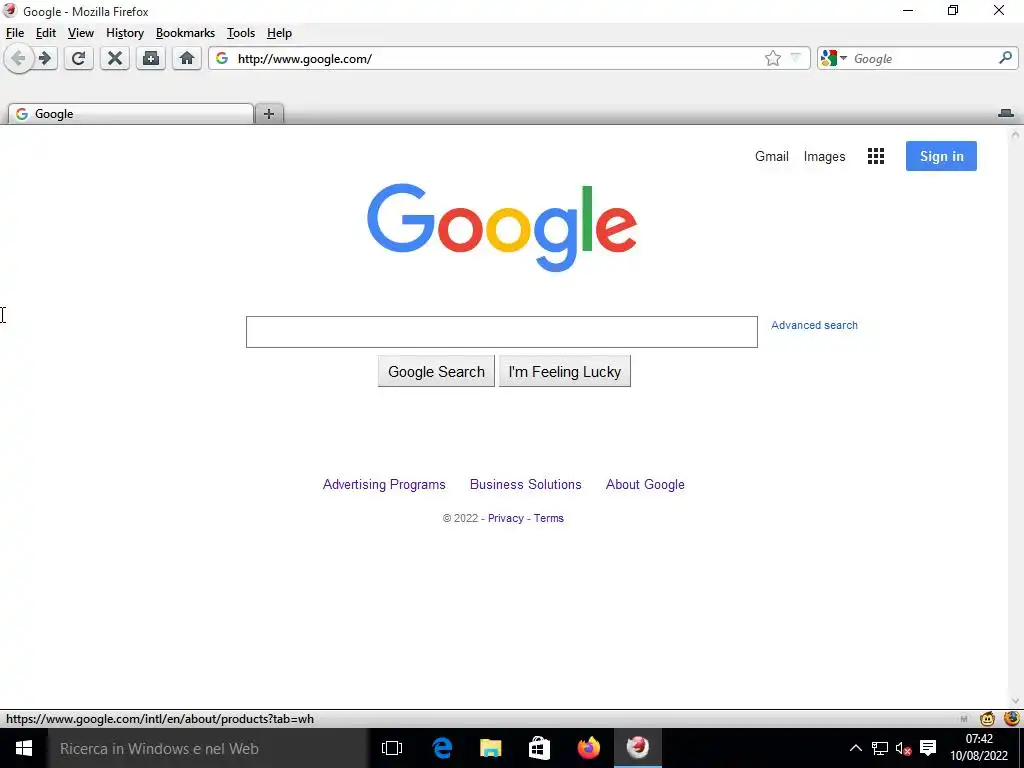Click the status bar URL text about/products?tab=wh
The width and height of the screenshot is (1024, 768).
pos(160,719)
